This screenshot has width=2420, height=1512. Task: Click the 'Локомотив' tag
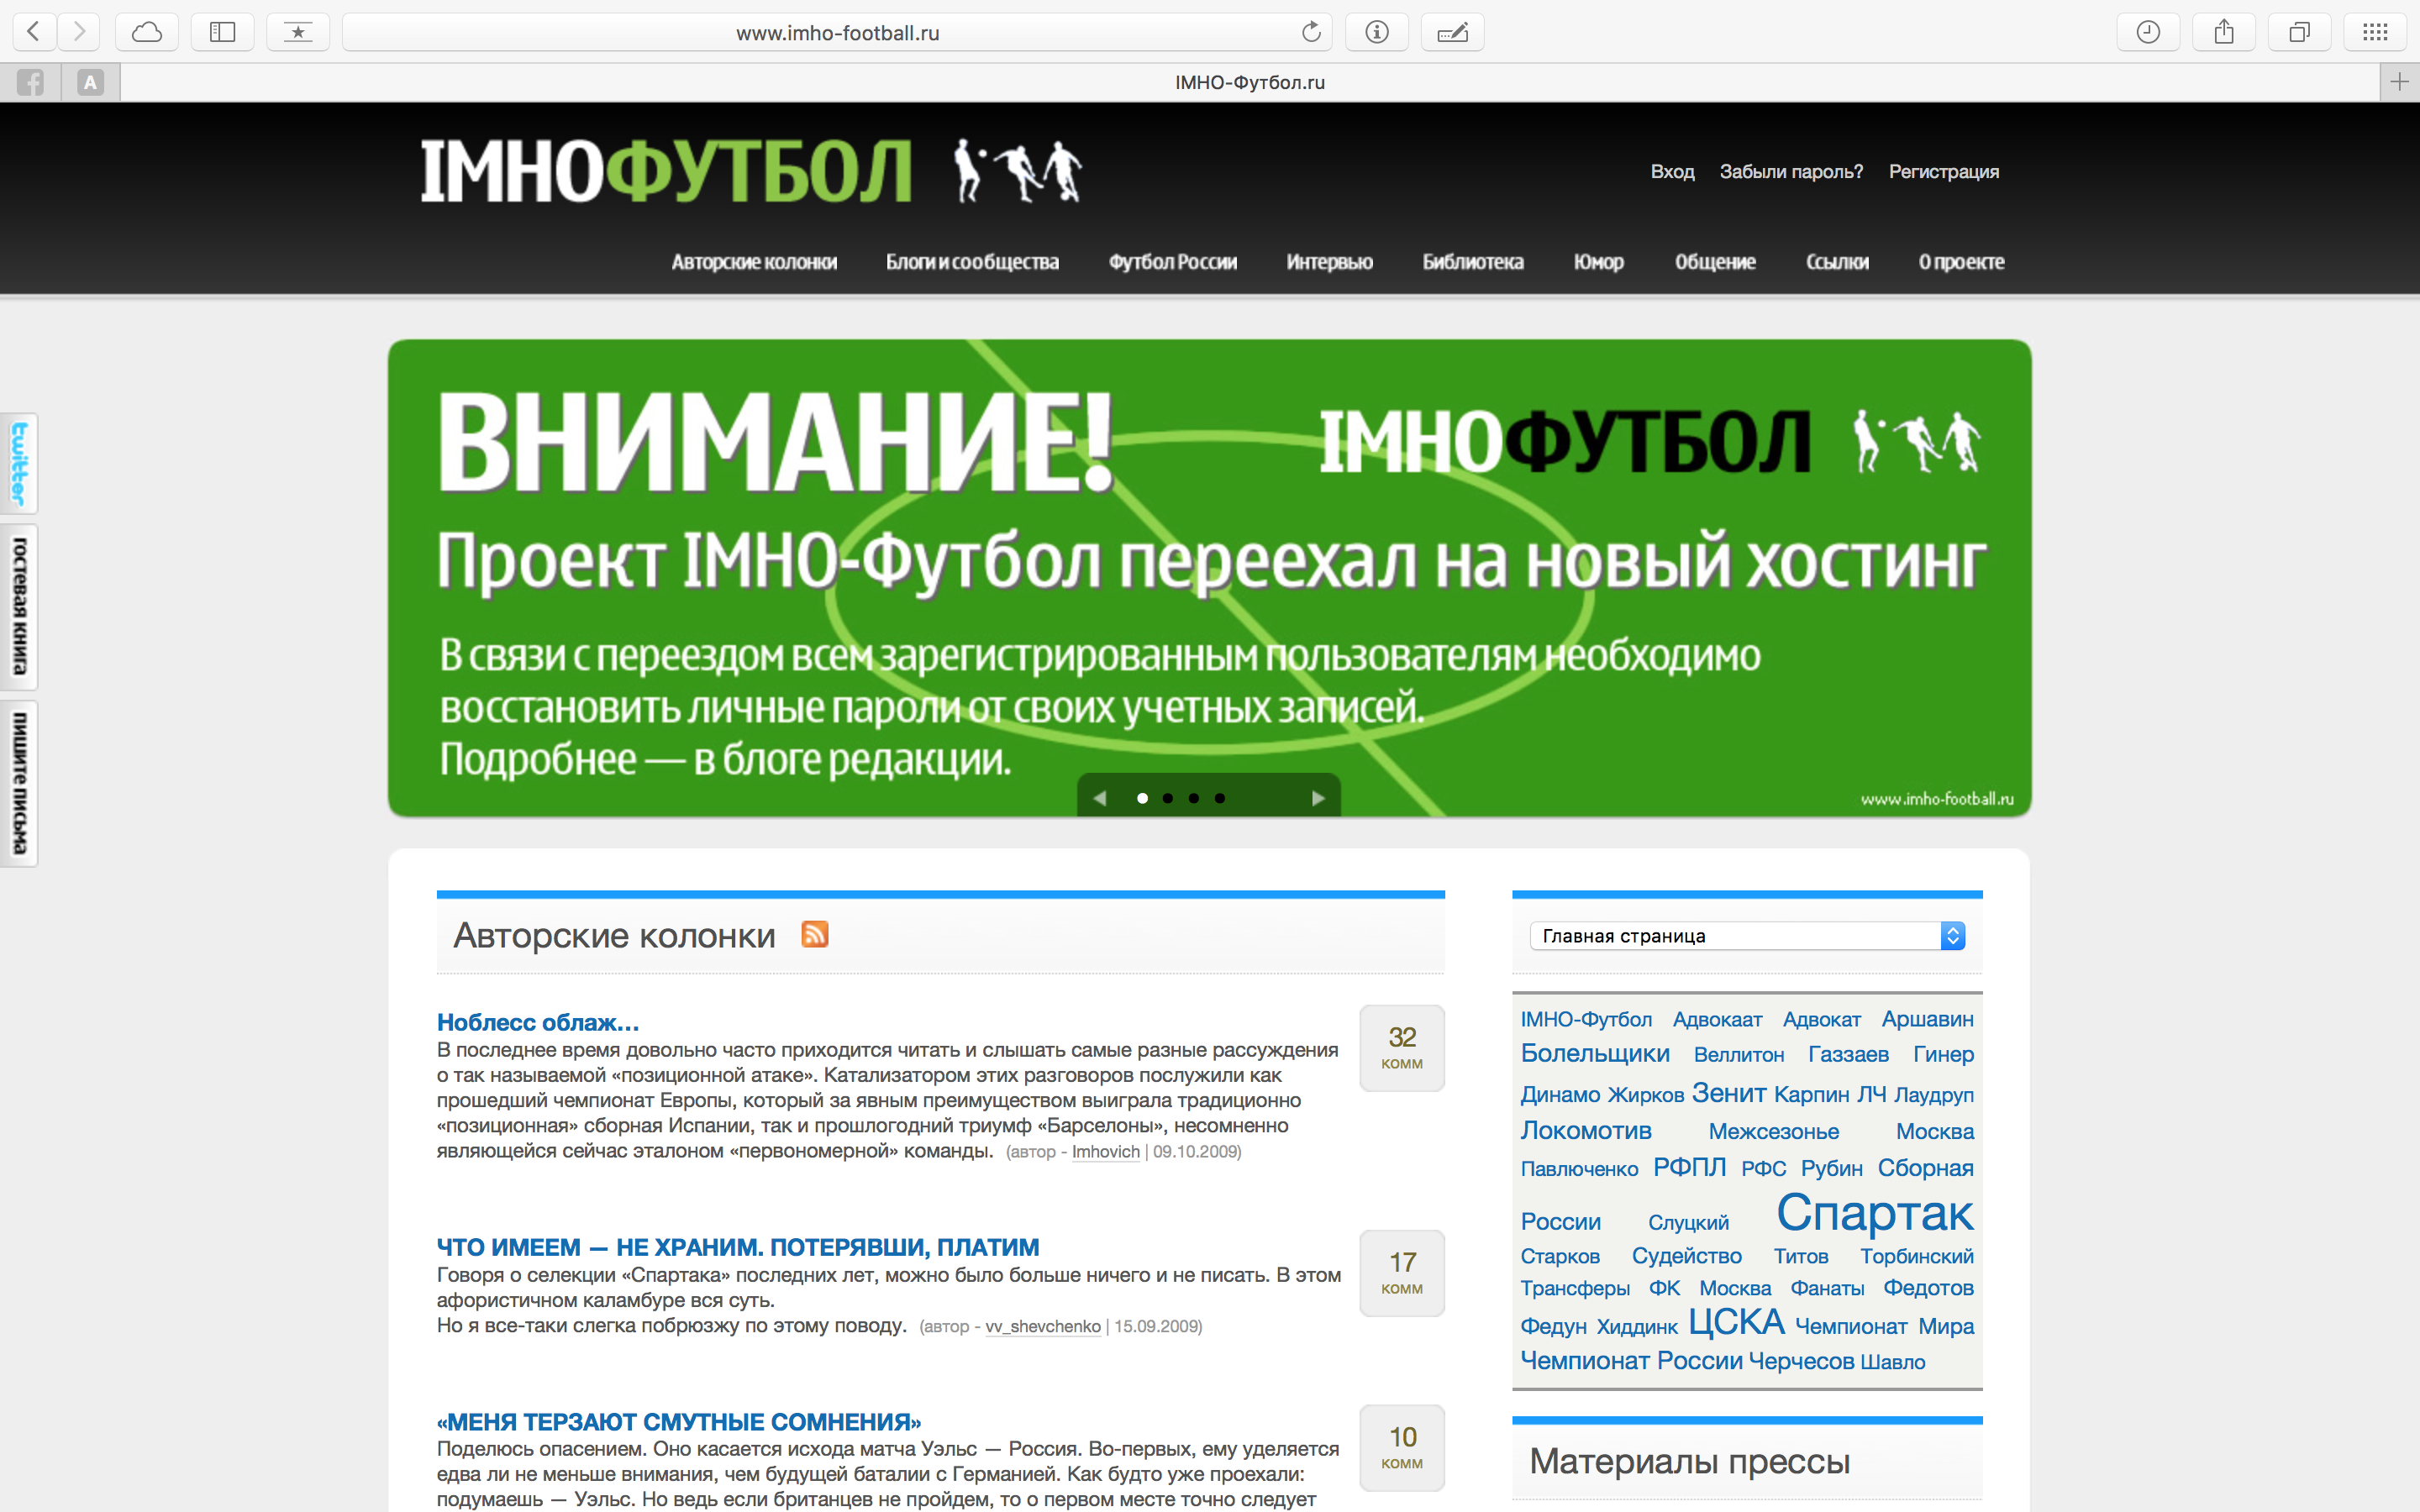tap(1586, 1130)
